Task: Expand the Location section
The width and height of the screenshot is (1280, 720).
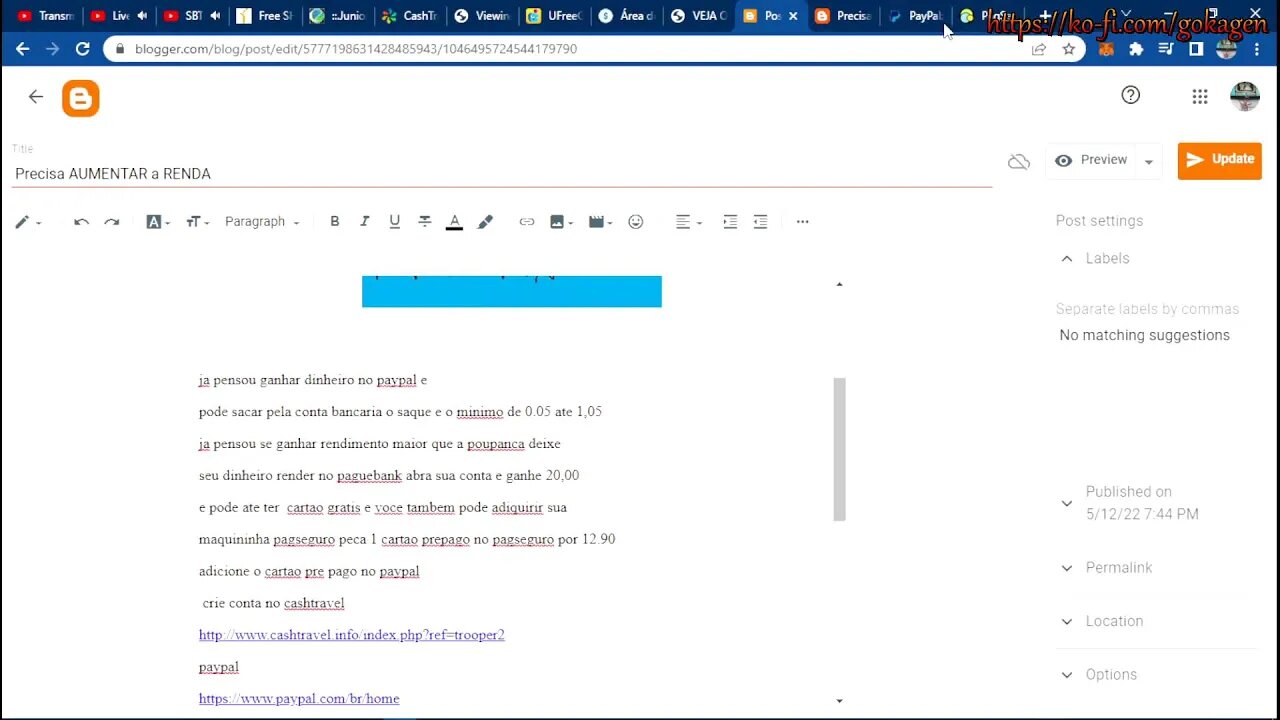Action: click(x=1066, y=621)
